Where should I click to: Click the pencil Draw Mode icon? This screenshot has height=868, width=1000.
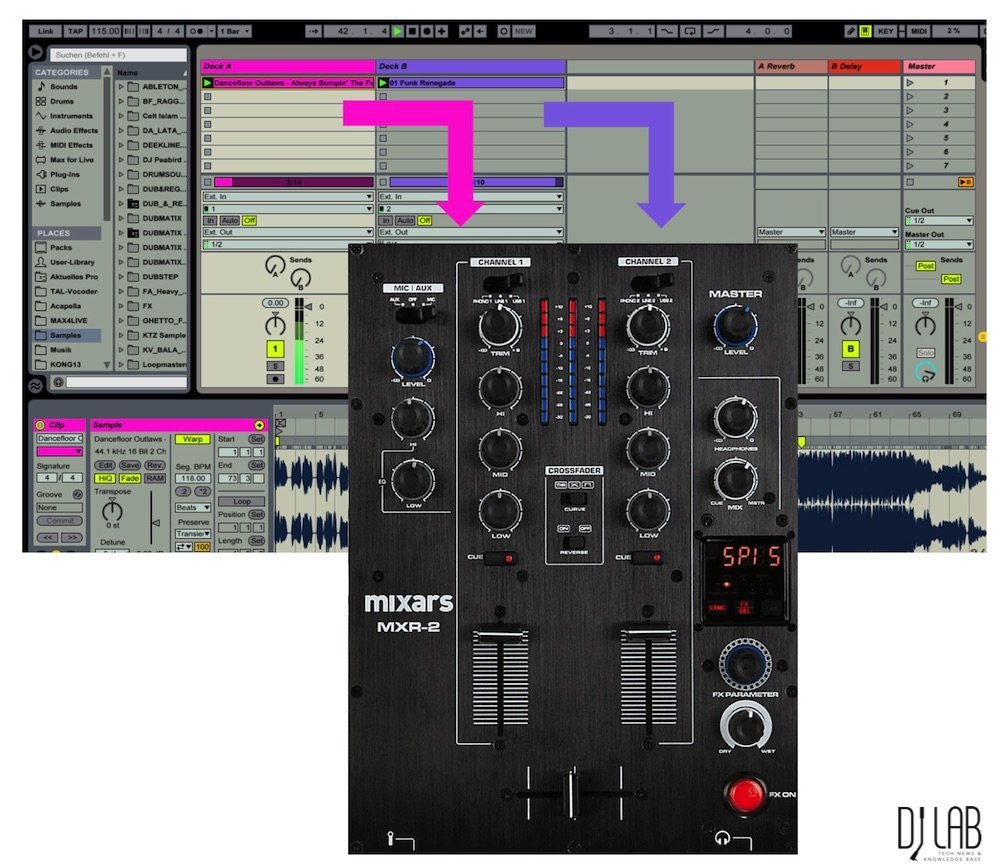click(850, 32)
